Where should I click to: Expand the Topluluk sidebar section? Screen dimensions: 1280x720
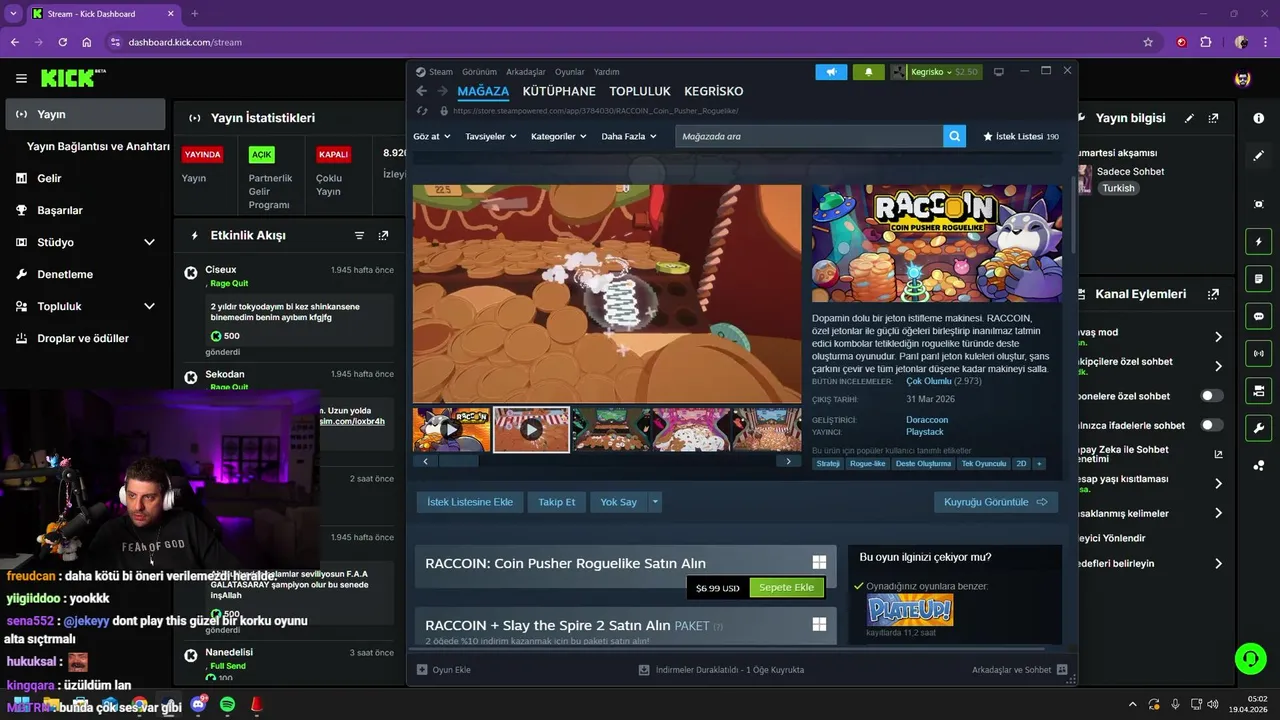click(149, 306)
